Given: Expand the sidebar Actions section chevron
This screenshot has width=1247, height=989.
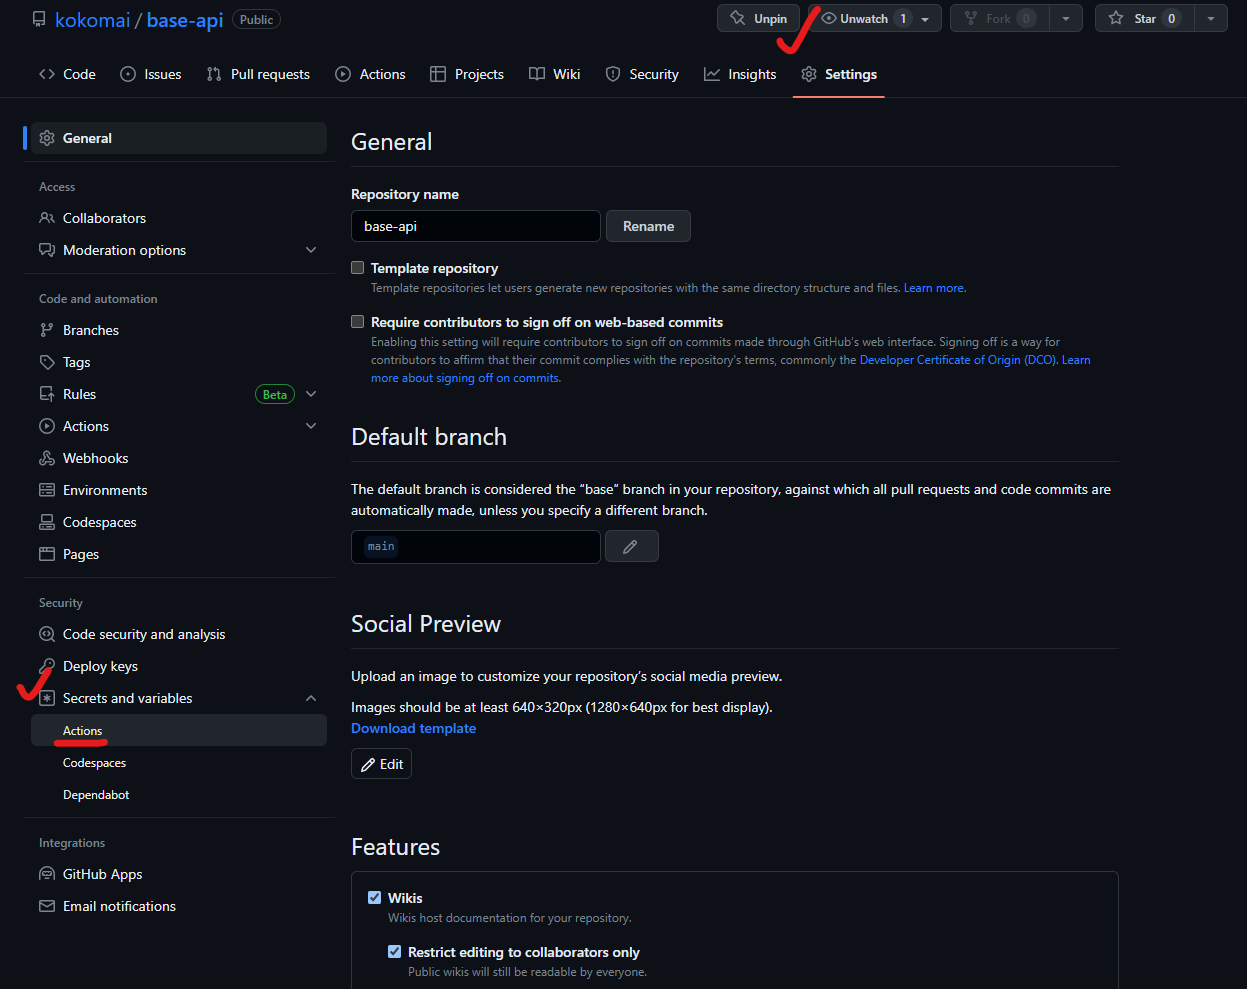Looking at the screenshot, I should (311, 426).
